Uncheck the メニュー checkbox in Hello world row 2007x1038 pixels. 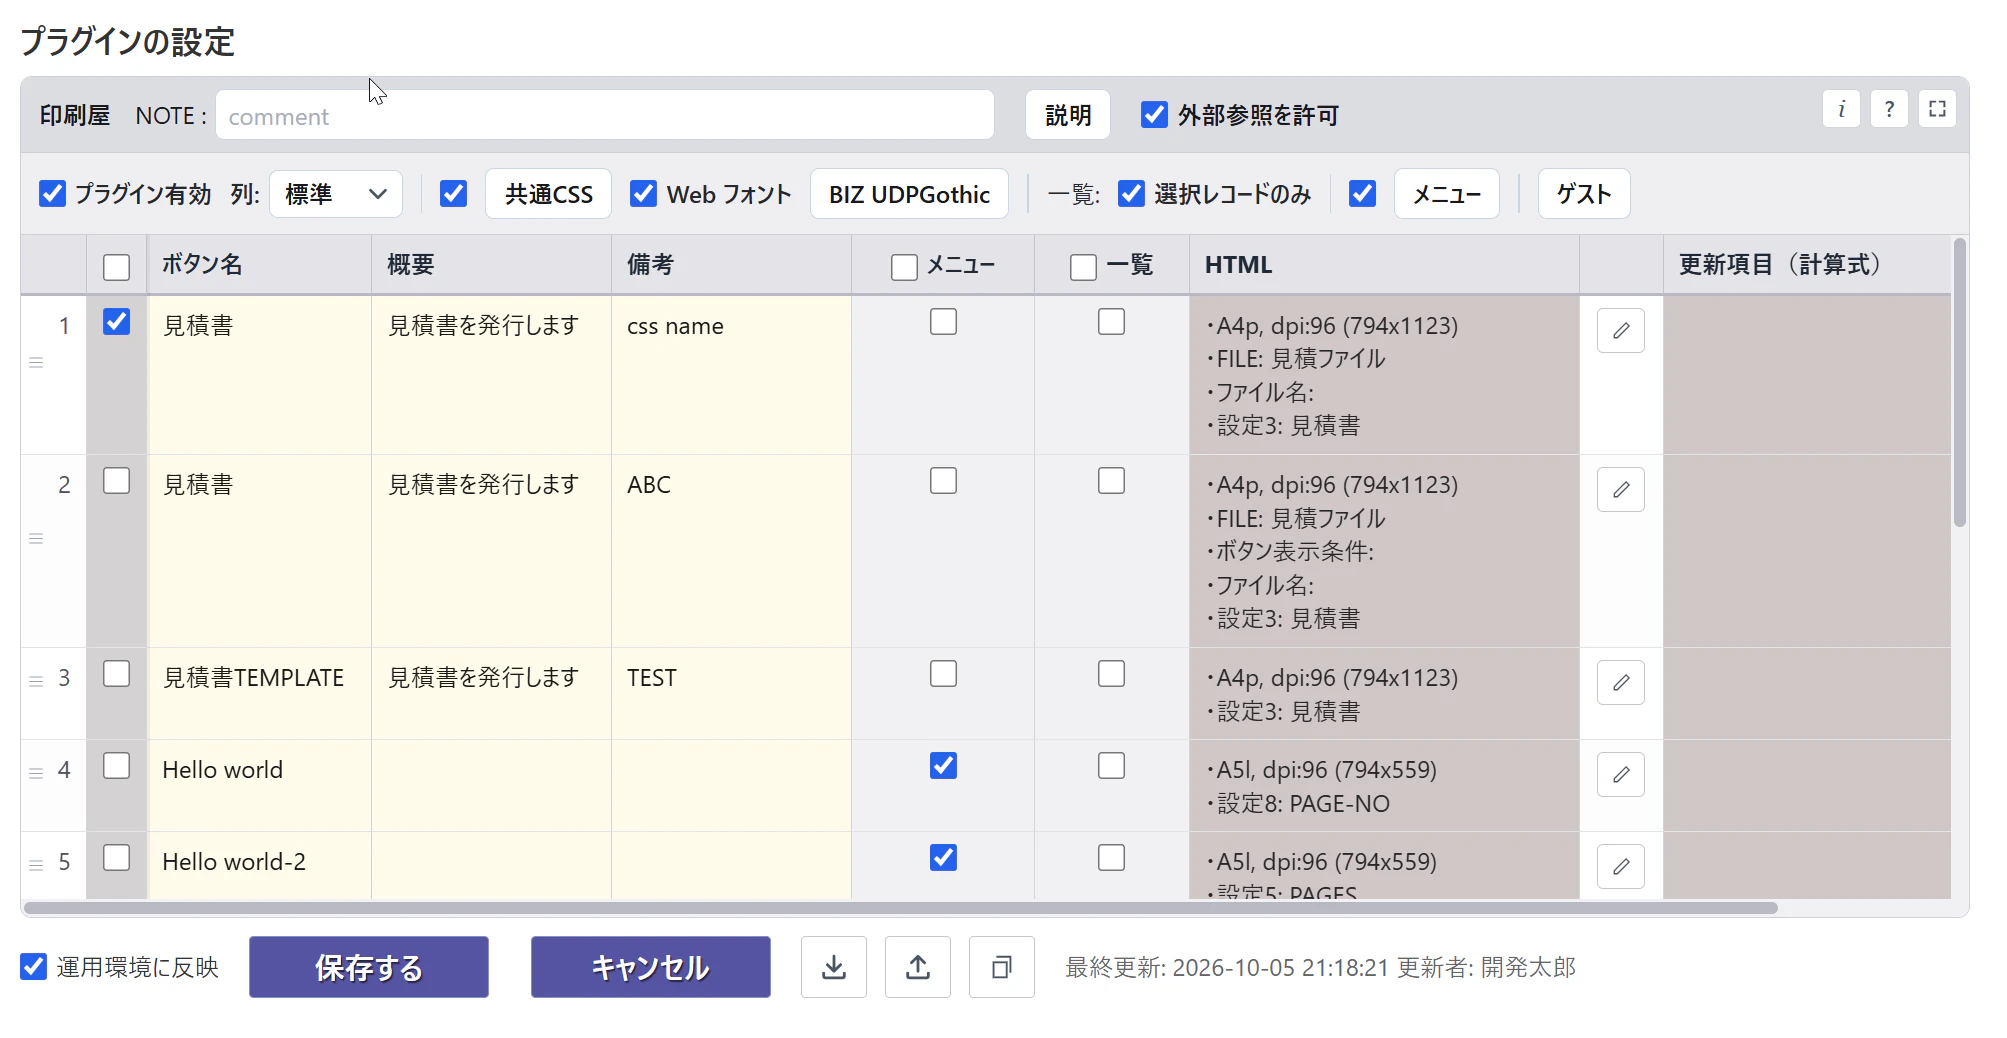[943, 765]
